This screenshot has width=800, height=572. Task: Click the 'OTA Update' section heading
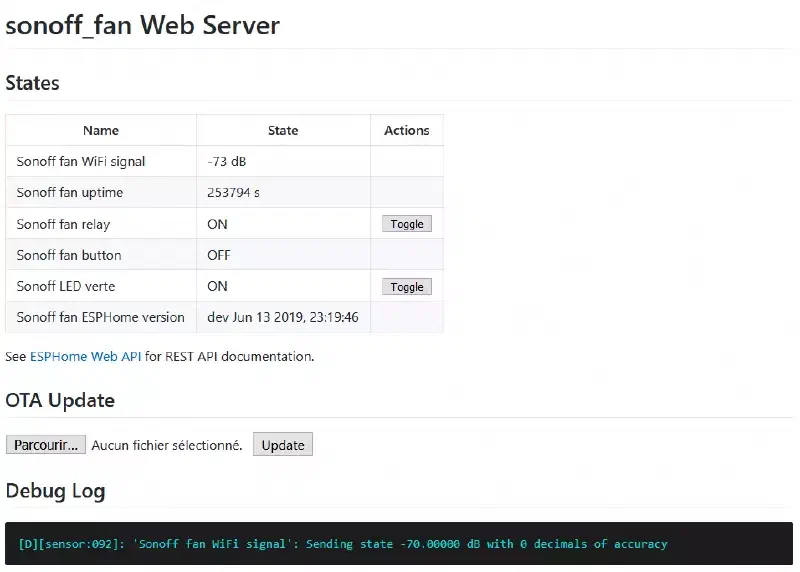pos(60,401)
